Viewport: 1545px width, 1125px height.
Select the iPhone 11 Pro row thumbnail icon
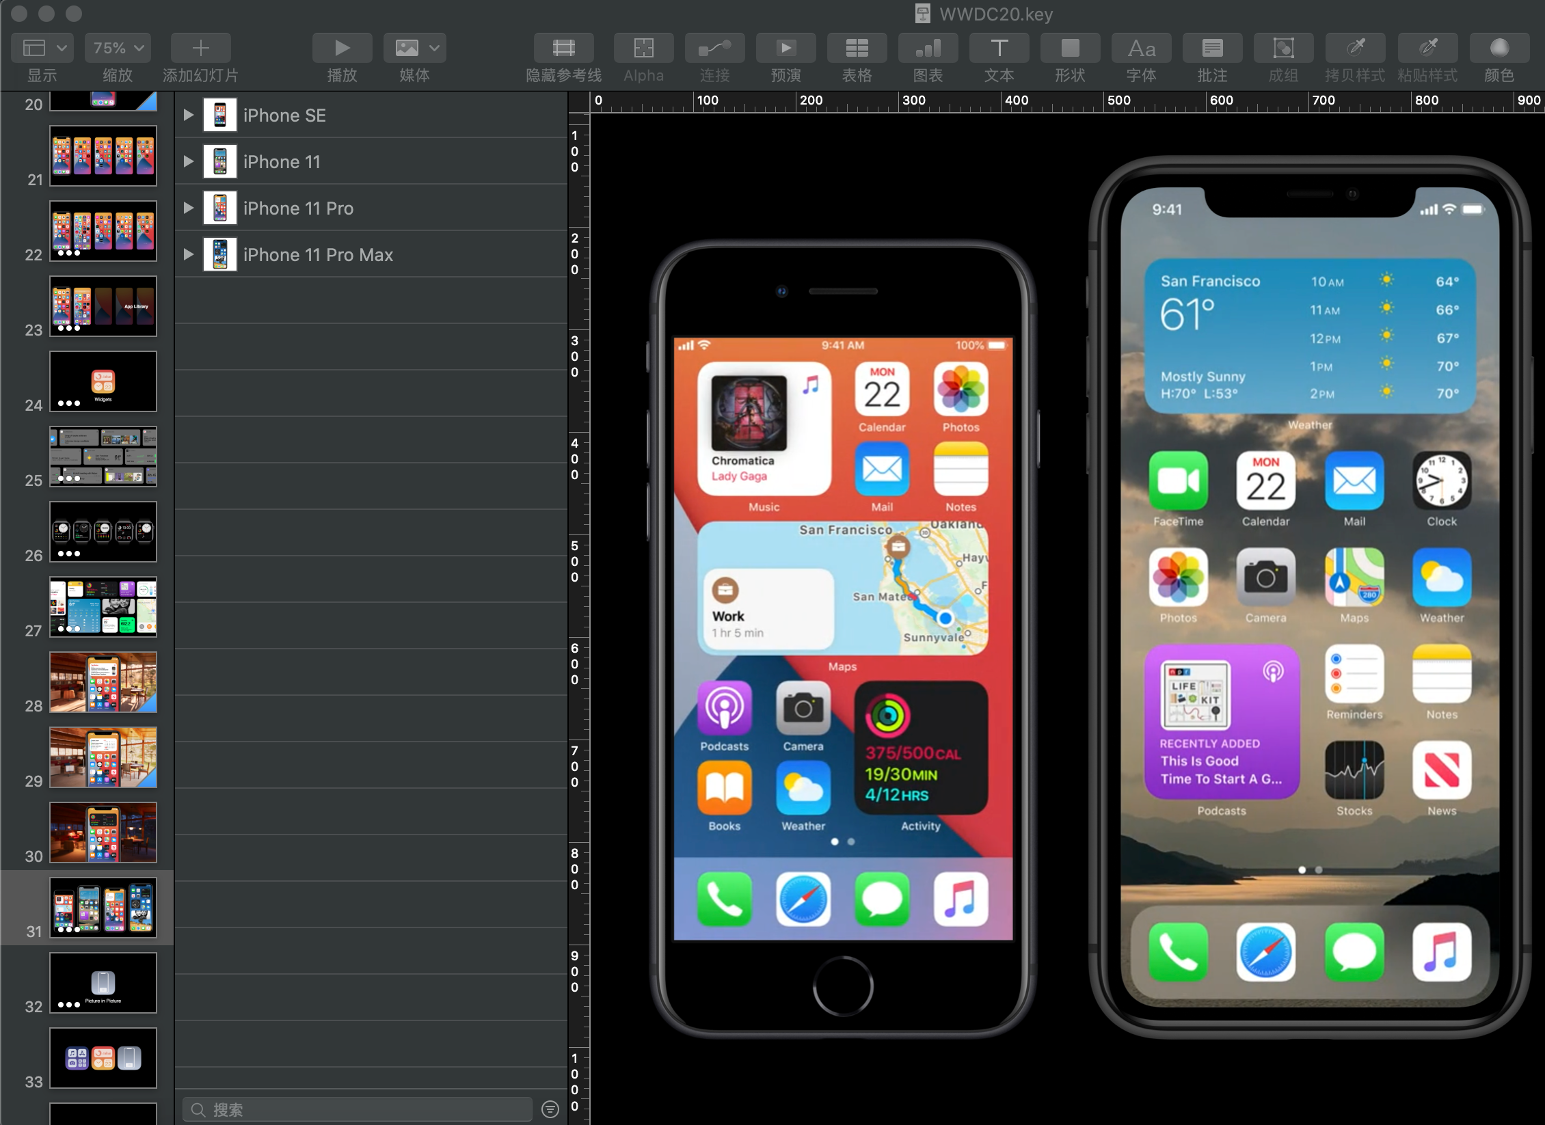tap(220, 208)
